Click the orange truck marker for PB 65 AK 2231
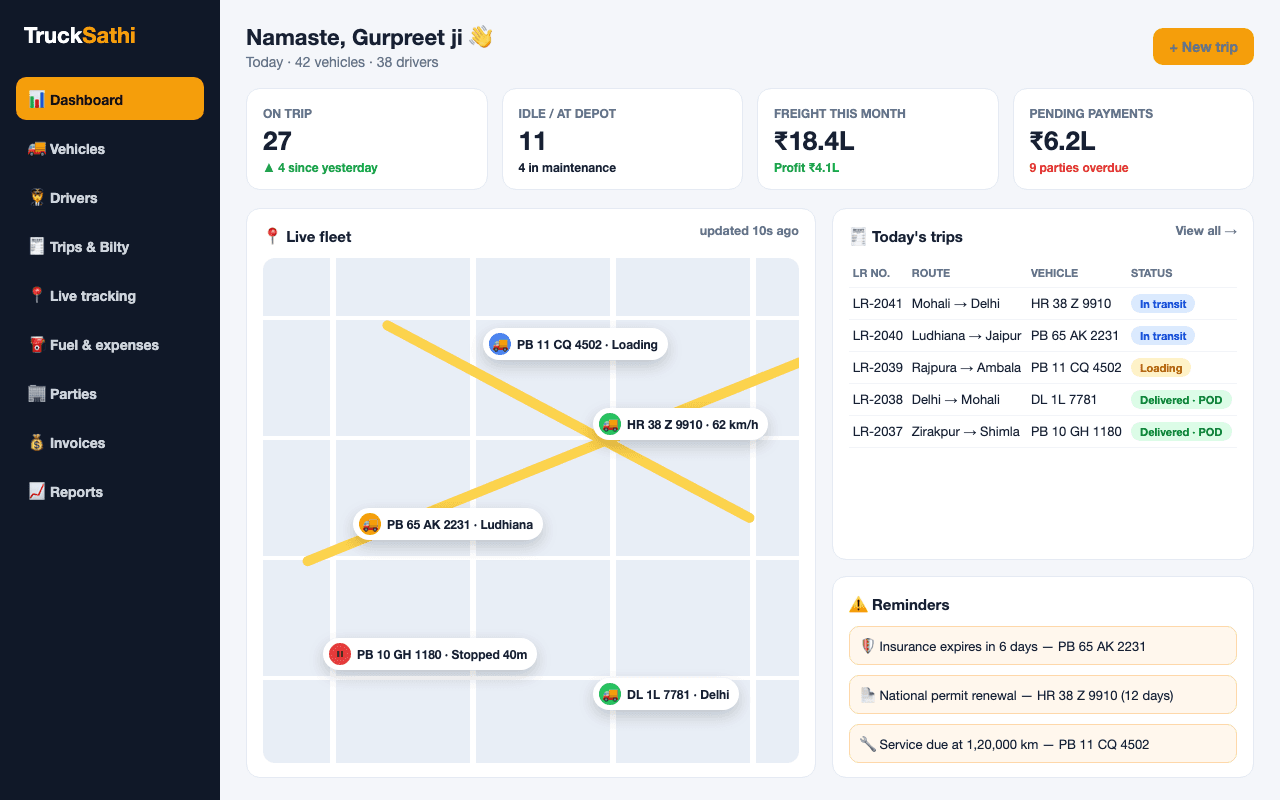 370,524
